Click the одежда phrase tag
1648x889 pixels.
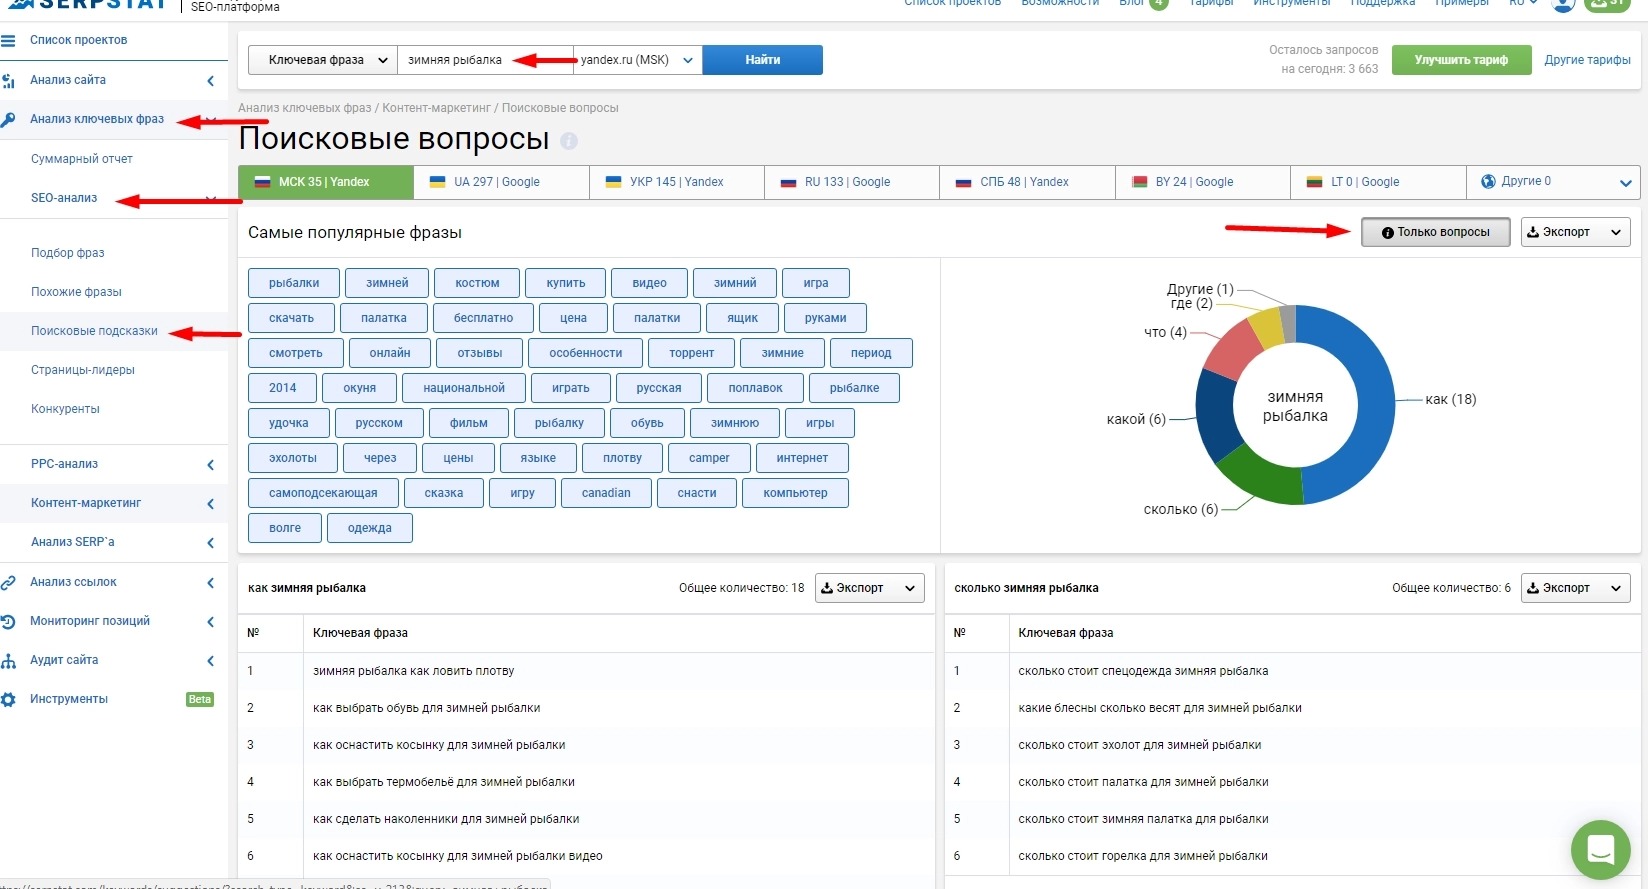[370, 528]
